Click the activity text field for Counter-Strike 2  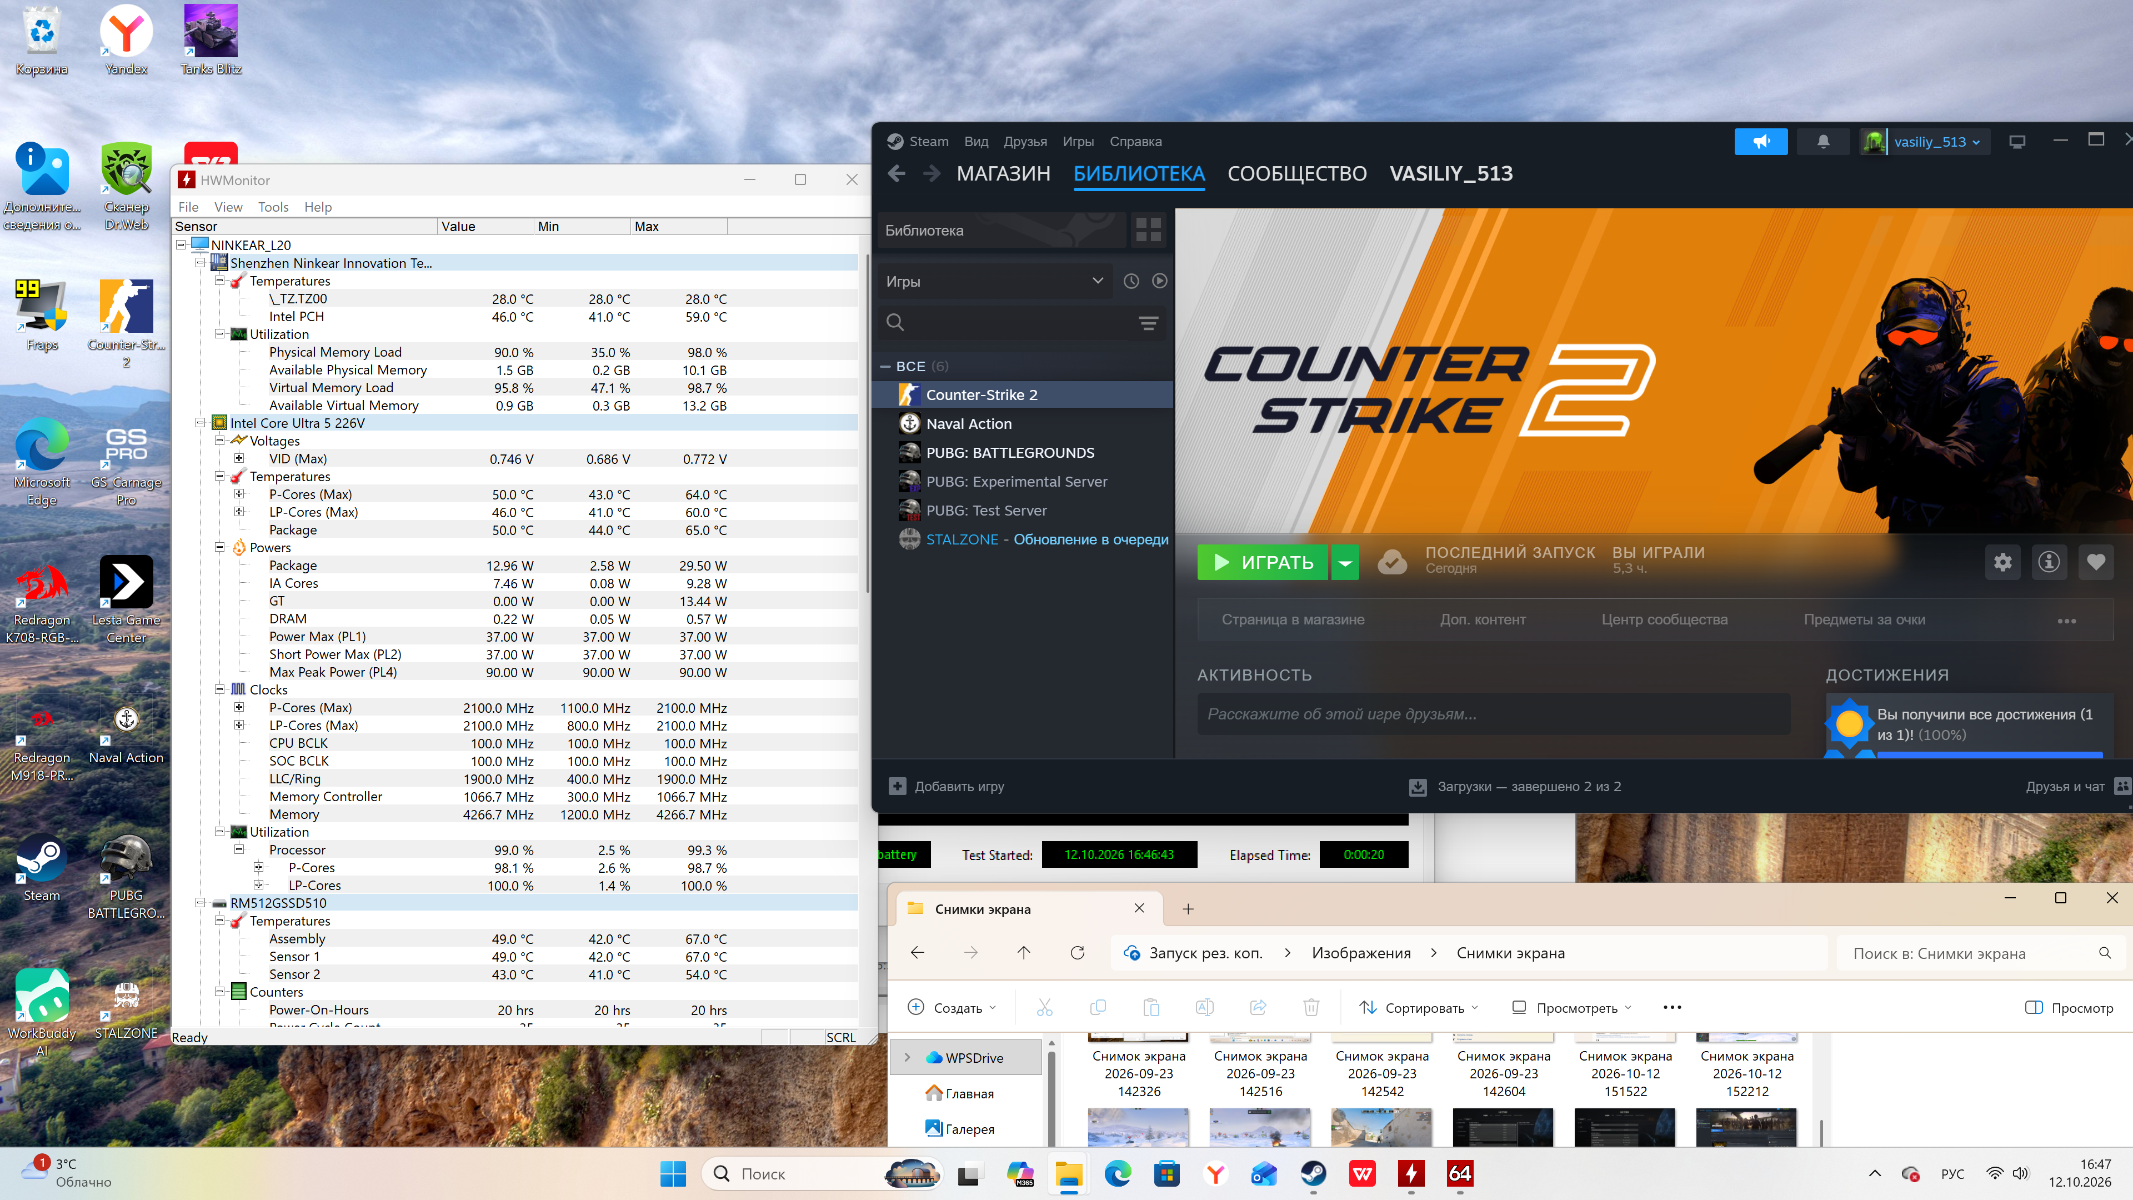[1493, 714]
